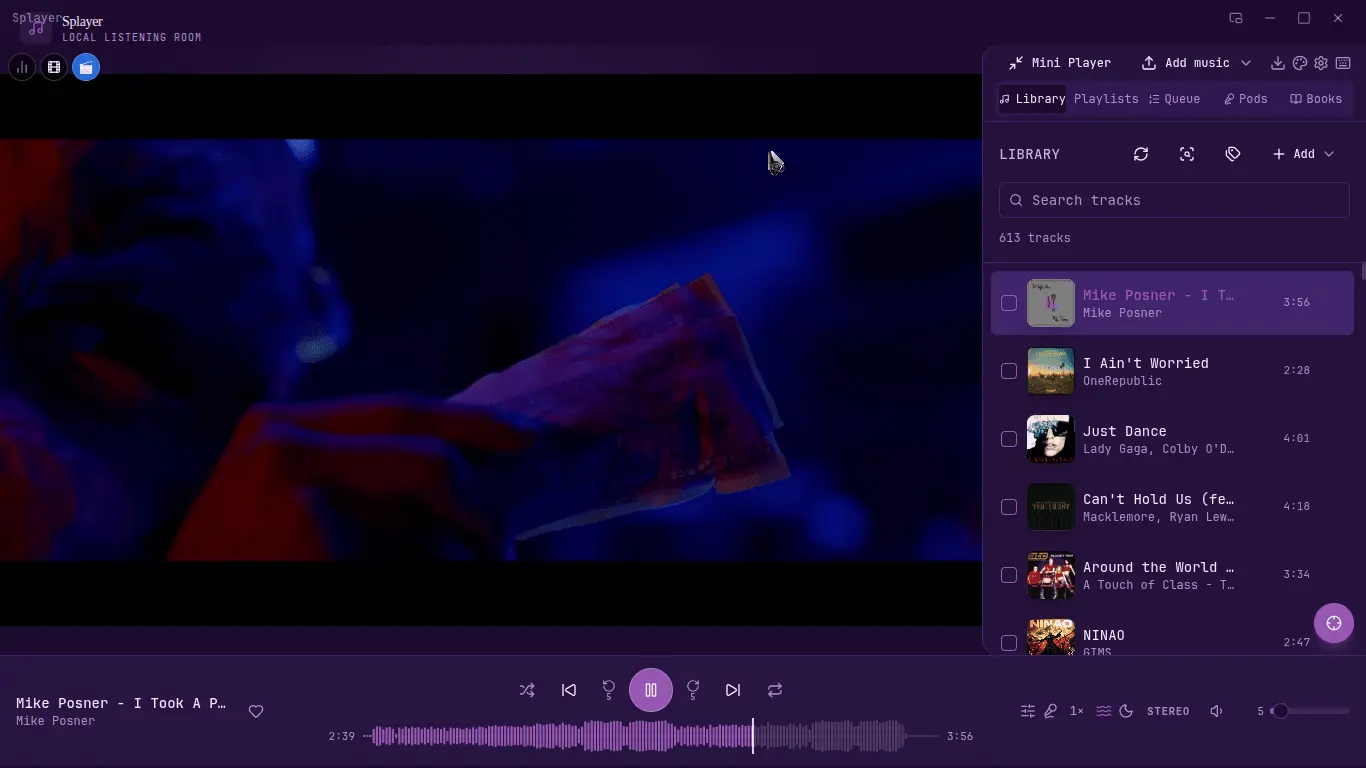Check the Mike Posner track checkbox
This screenshot has height=768, width=1366.
click(1009, 303)
